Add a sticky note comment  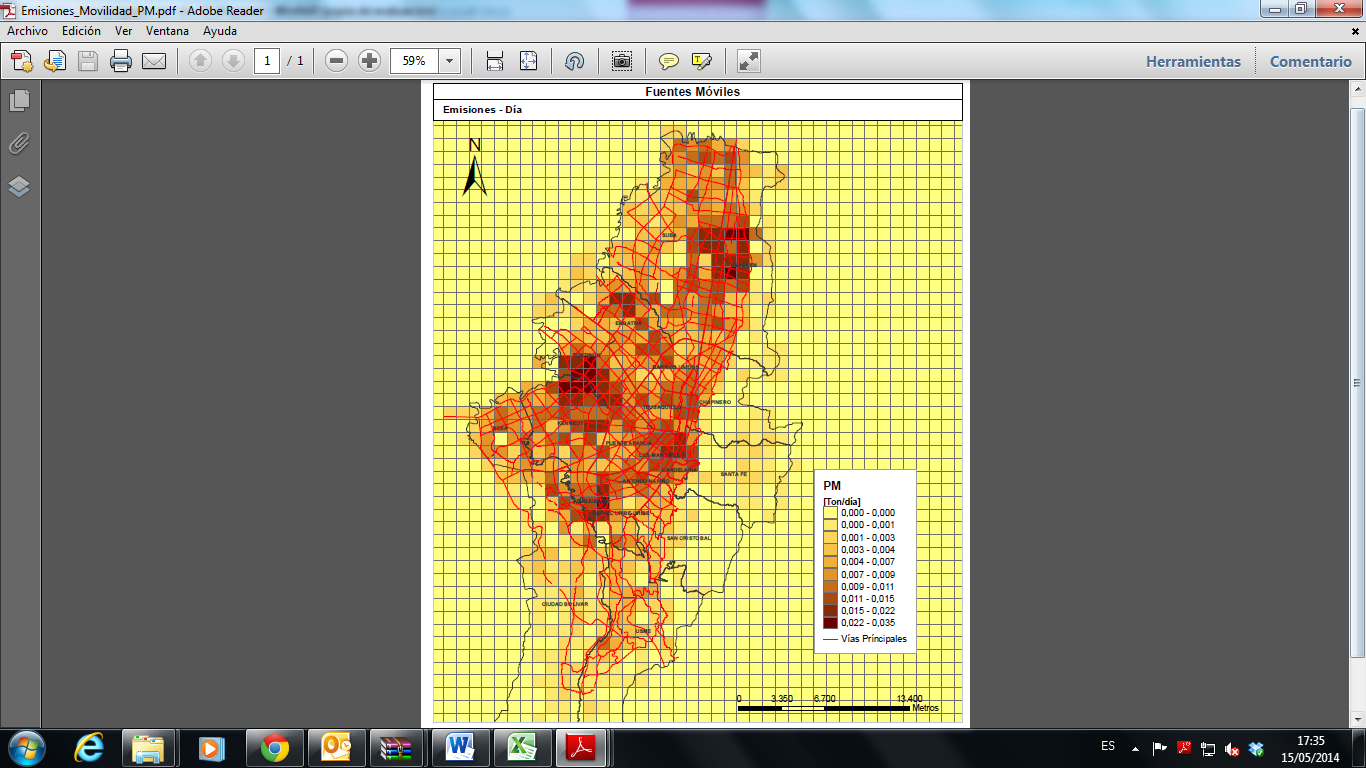point(668,61)
